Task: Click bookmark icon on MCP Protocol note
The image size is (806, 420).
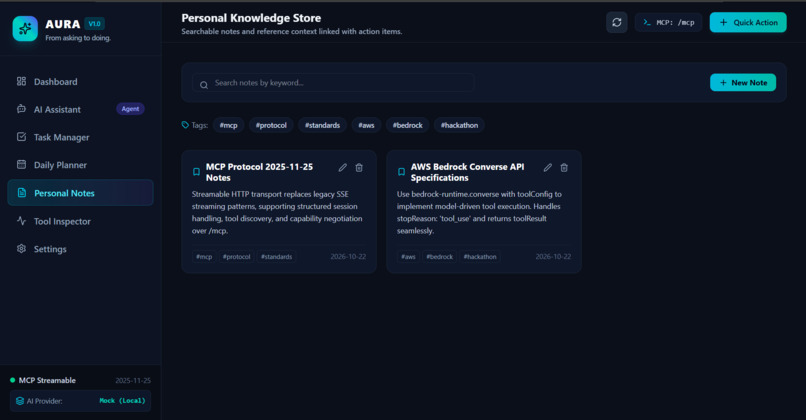Action: pyautogui.click(x=196, y=172)
